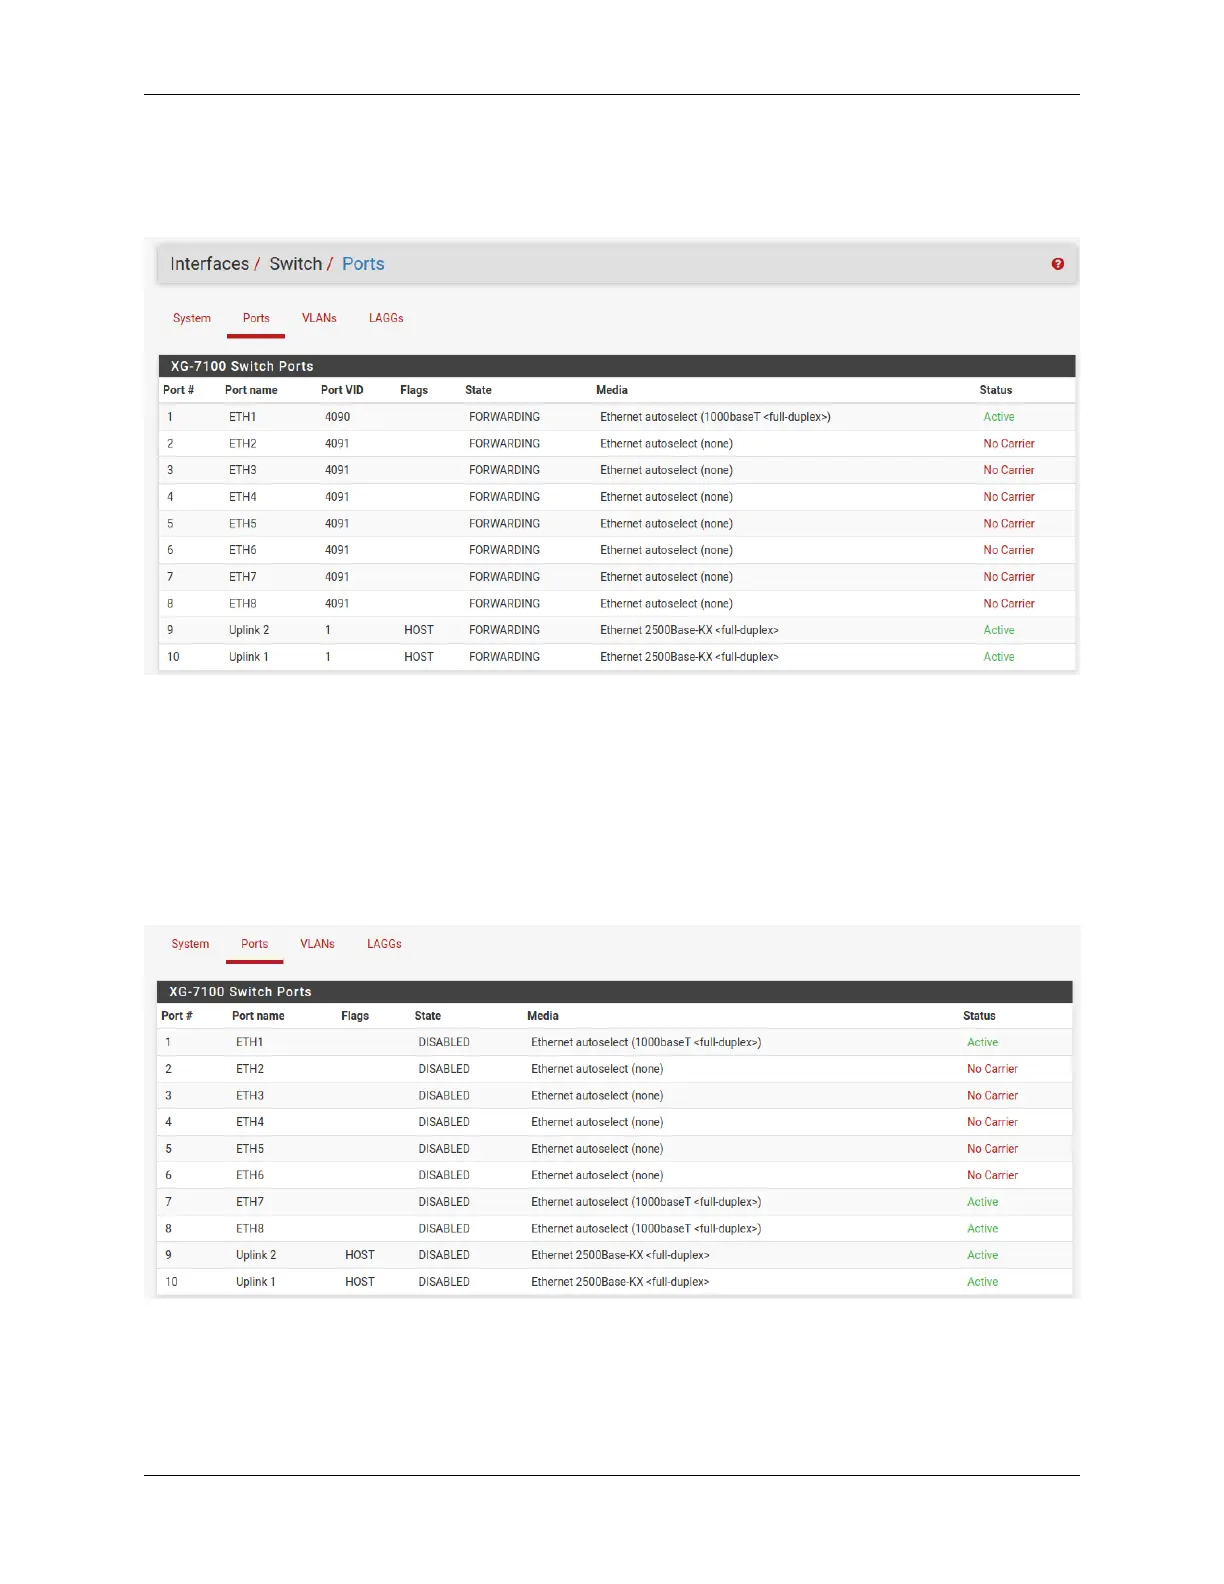Screen dimensions: 1224x1584
Task: Click ETH7 row in lower DISABLED table
Action: click(x=614, y=1202)
